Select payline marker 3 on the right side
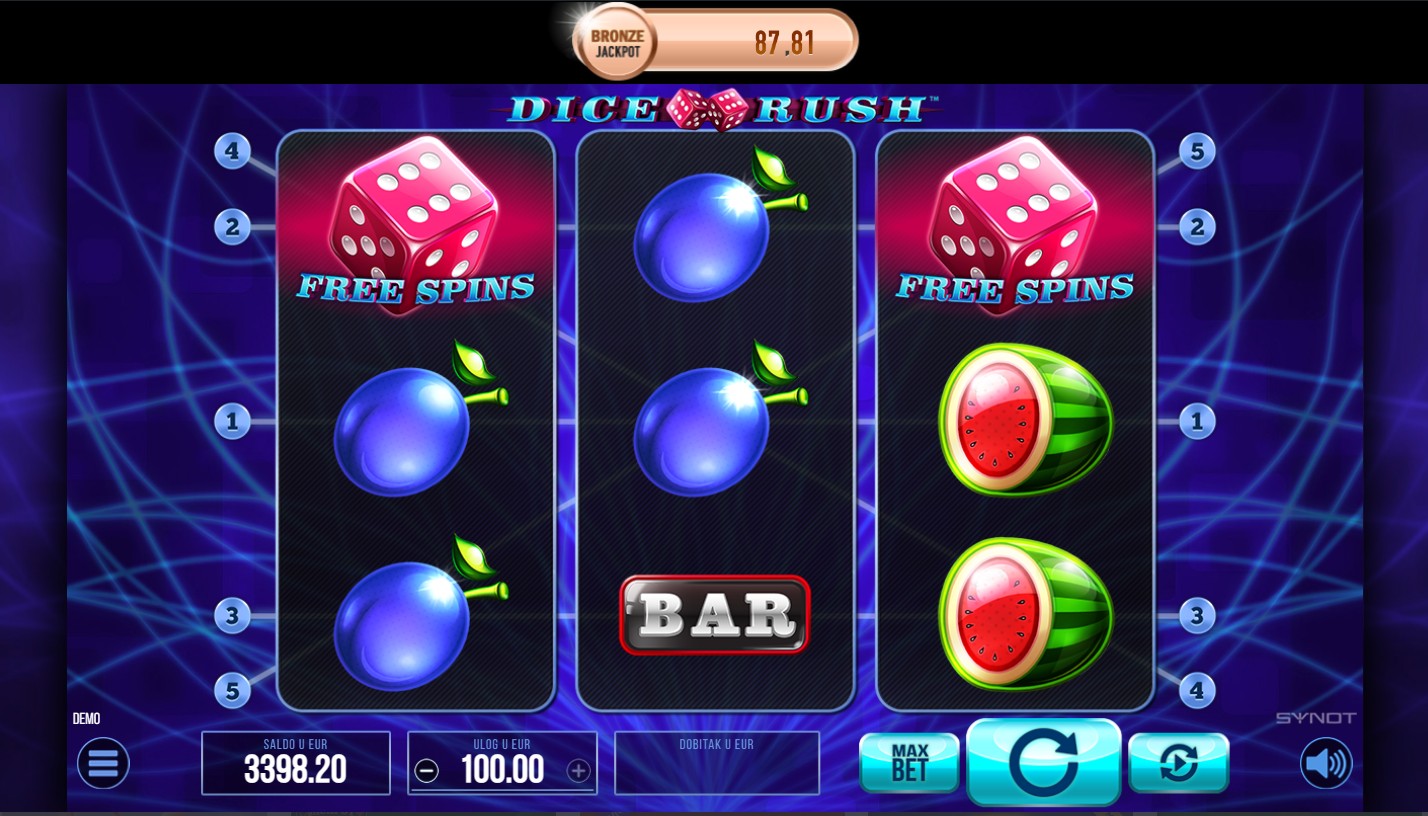This screenshot has height=816, width=1428. (1197, 616)
